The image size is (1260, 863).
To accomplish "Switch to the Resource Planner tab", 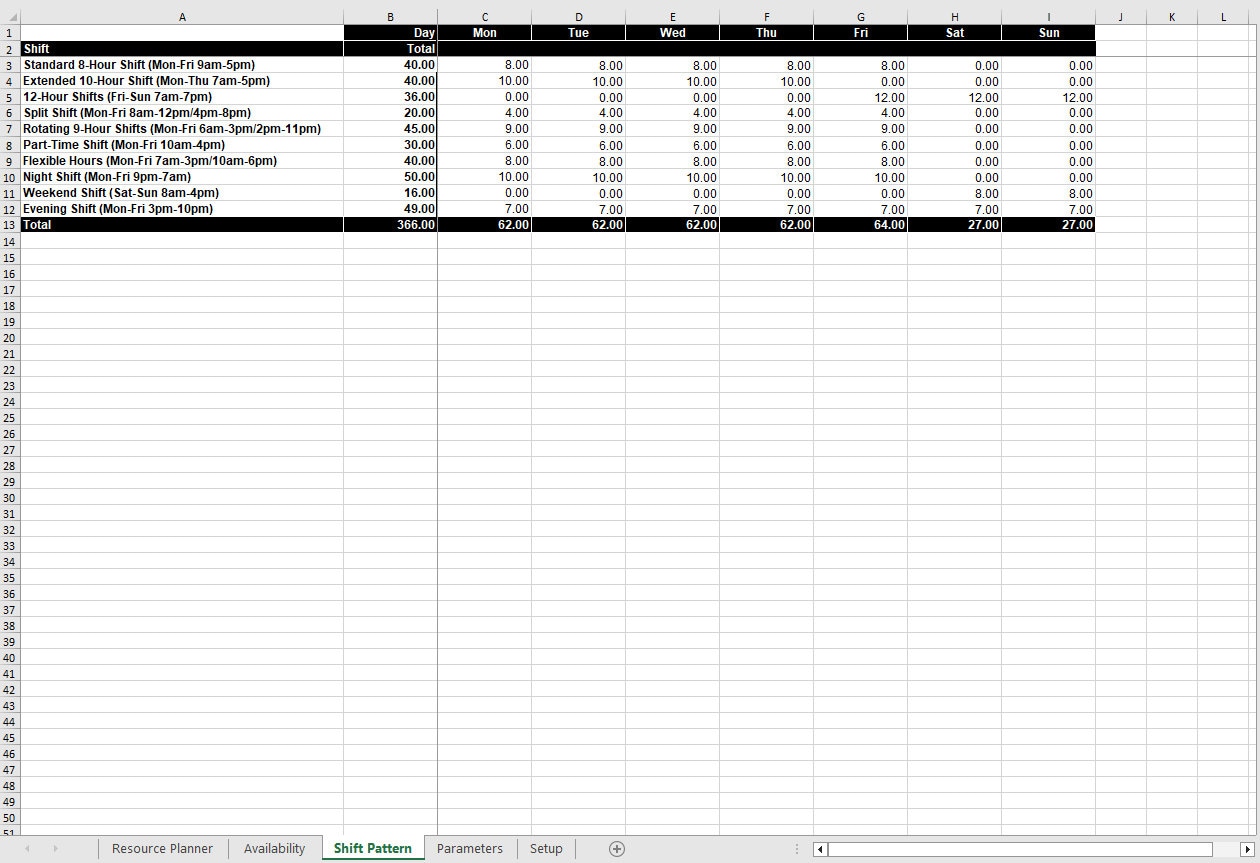I will click(x=162, y=848).
